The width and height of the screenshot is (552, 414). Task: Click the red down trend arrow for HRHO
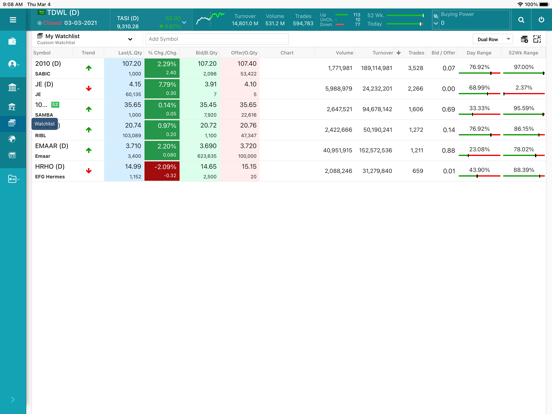click(x=89, y=171)
